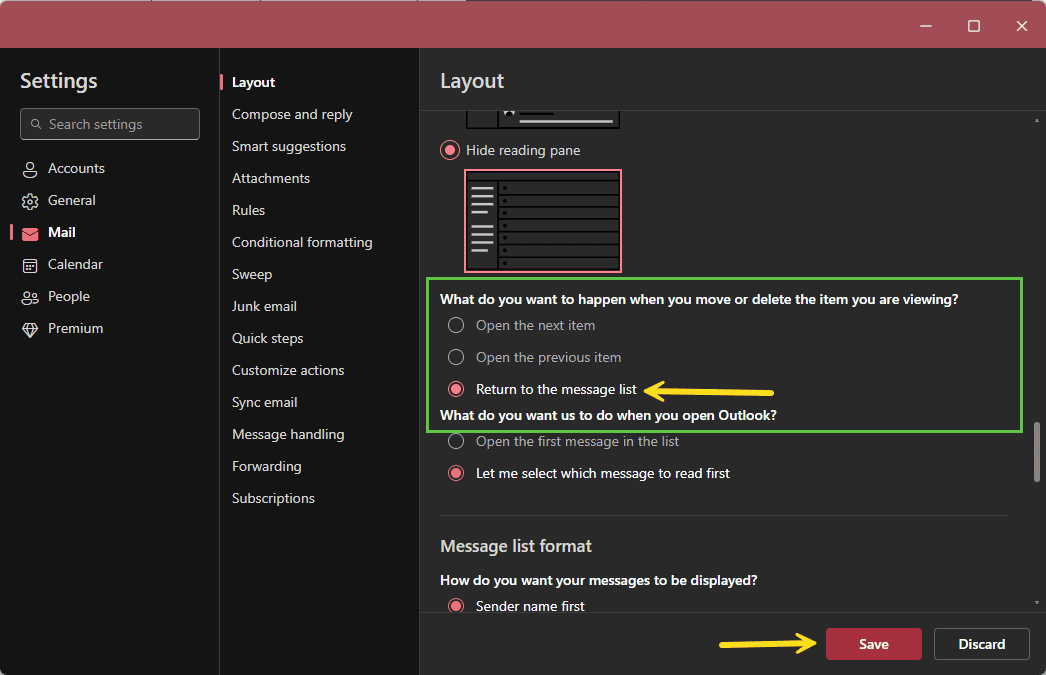Image resolution: width=1046 pixels, height=675 pixels.
Task: Click the search magnifier icon
Action: (x=36, y=124)
